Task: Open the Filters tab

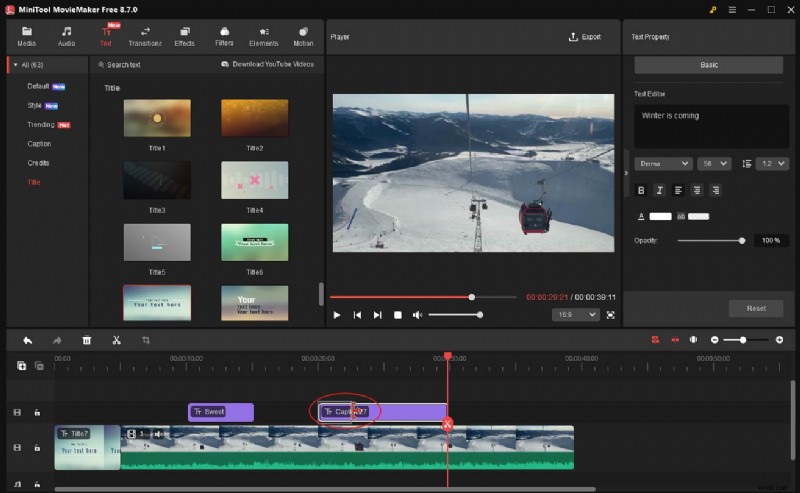Action: pos(224,37)
